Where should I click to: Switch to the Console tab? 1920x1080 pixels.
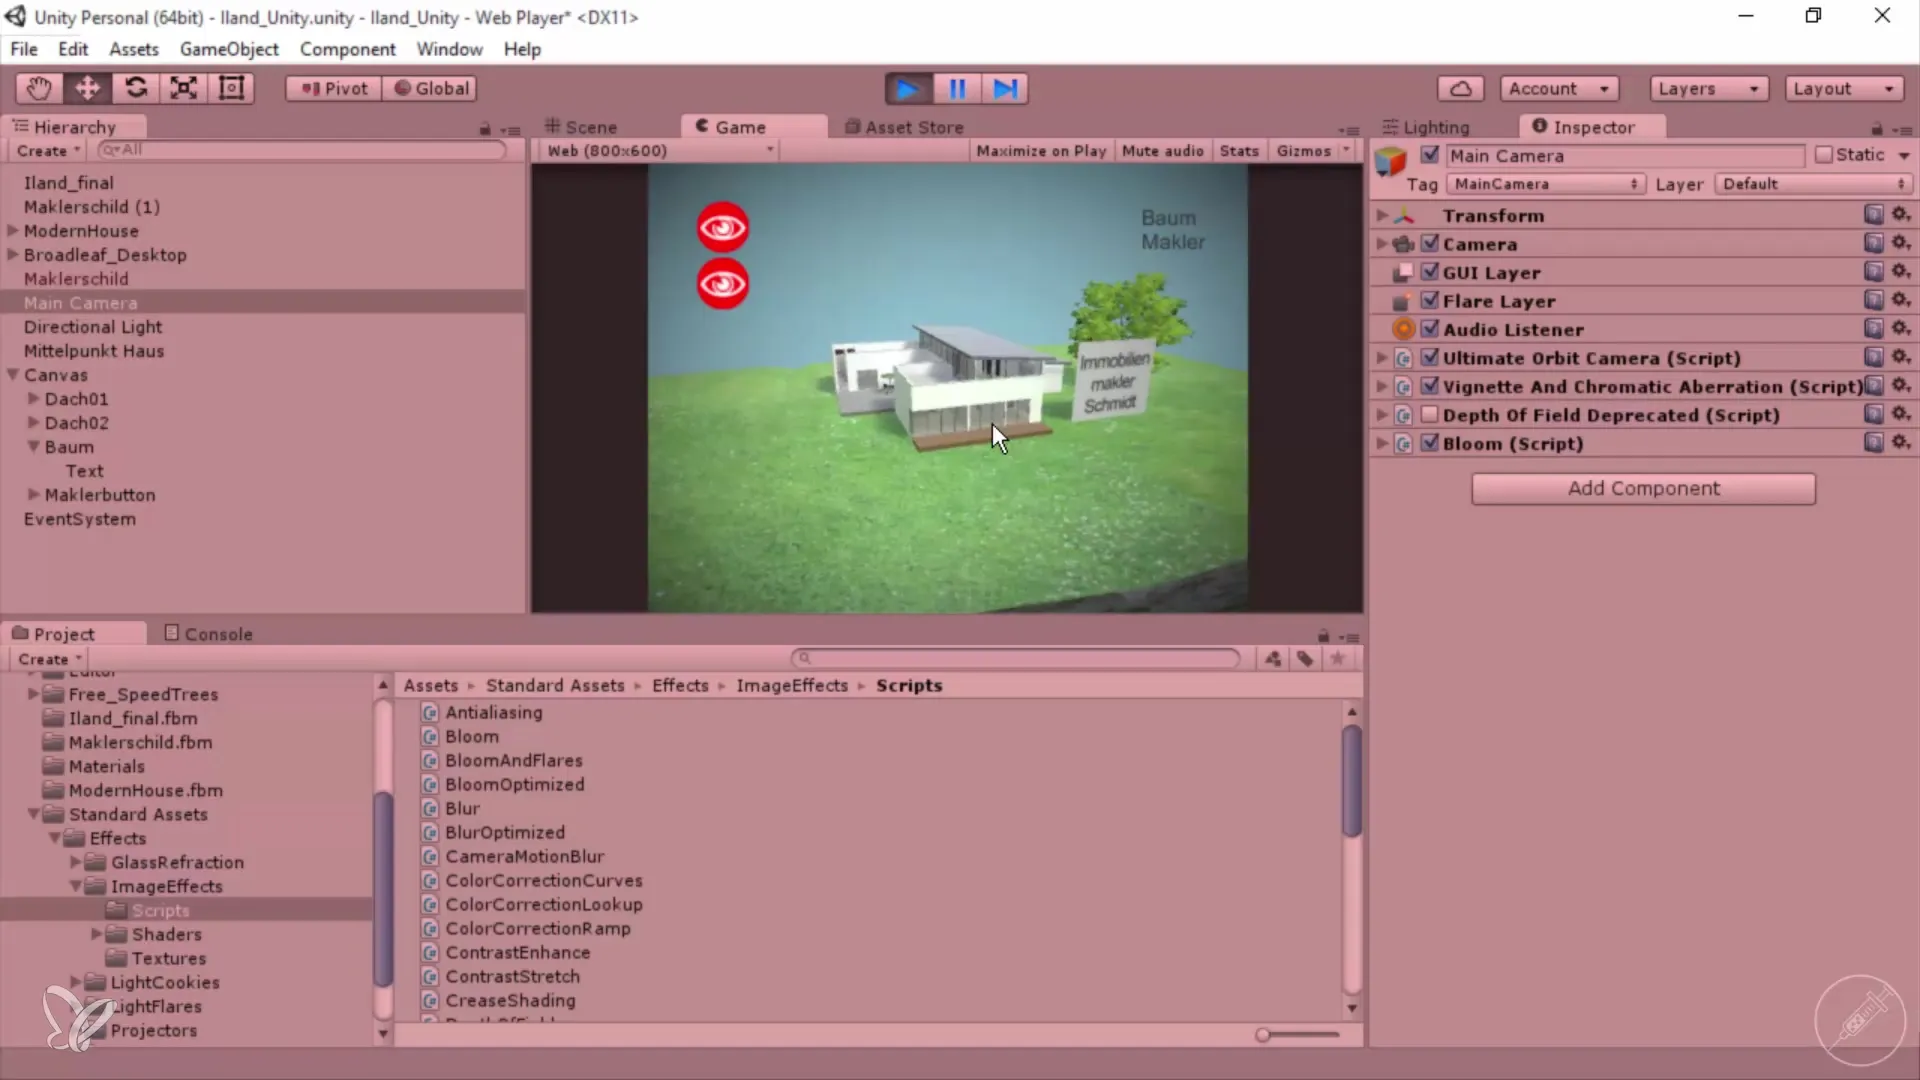tap(208, 634)
